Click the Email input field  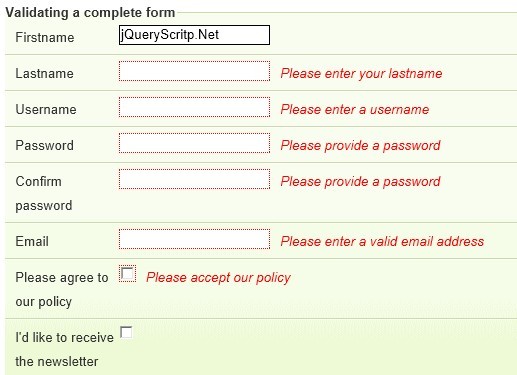coord(194,239)
